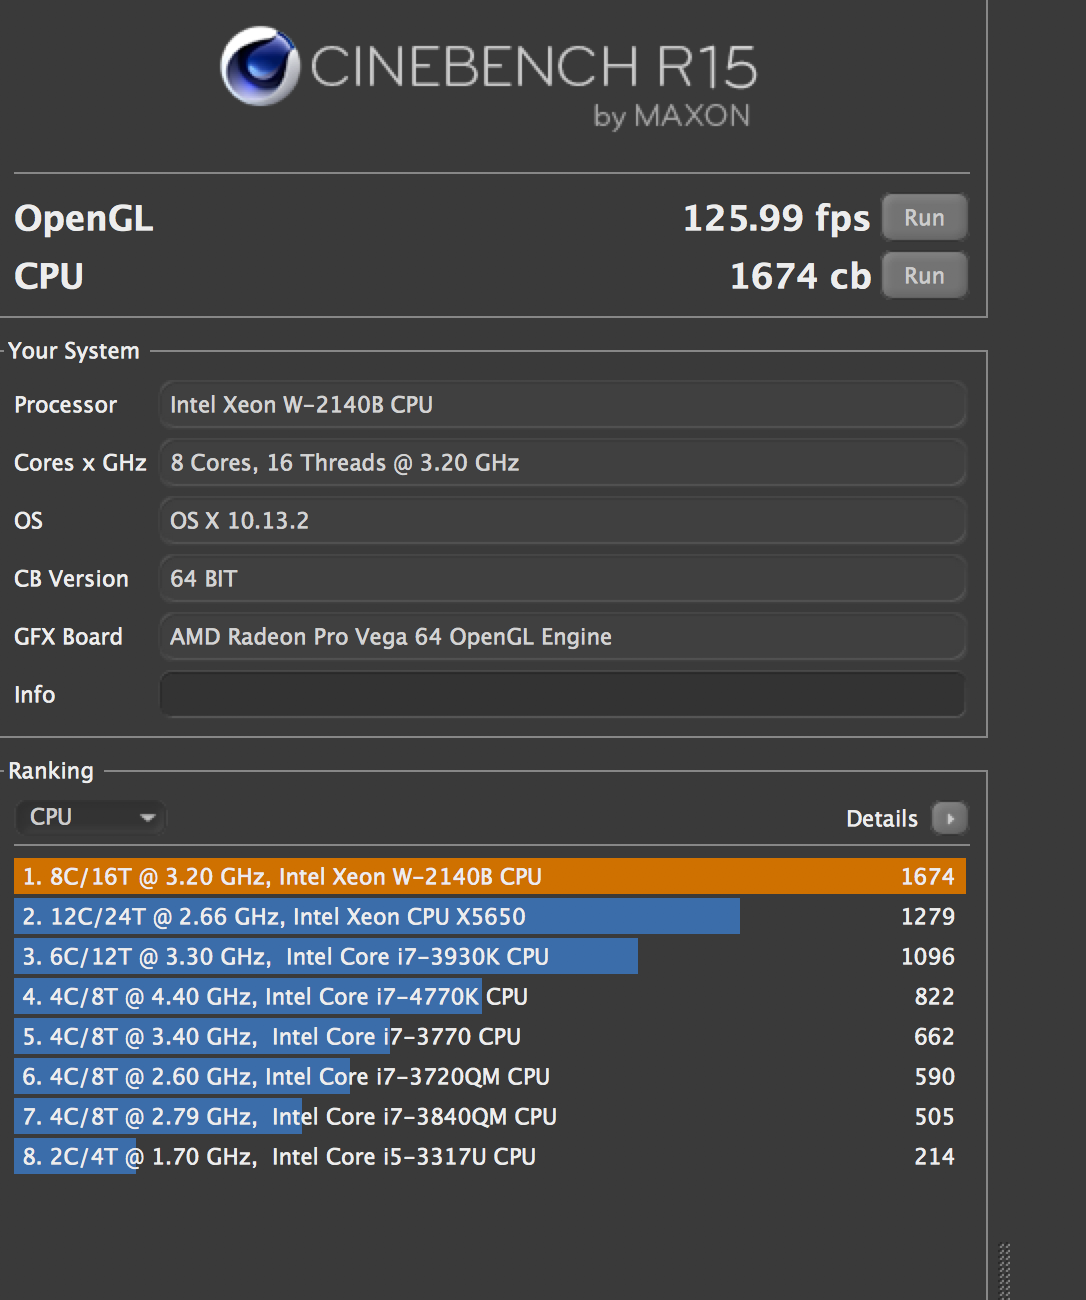Select the CB Version 64 BIT field
The height and width of the screenshot is (1300, 1086).
(562, 579)
